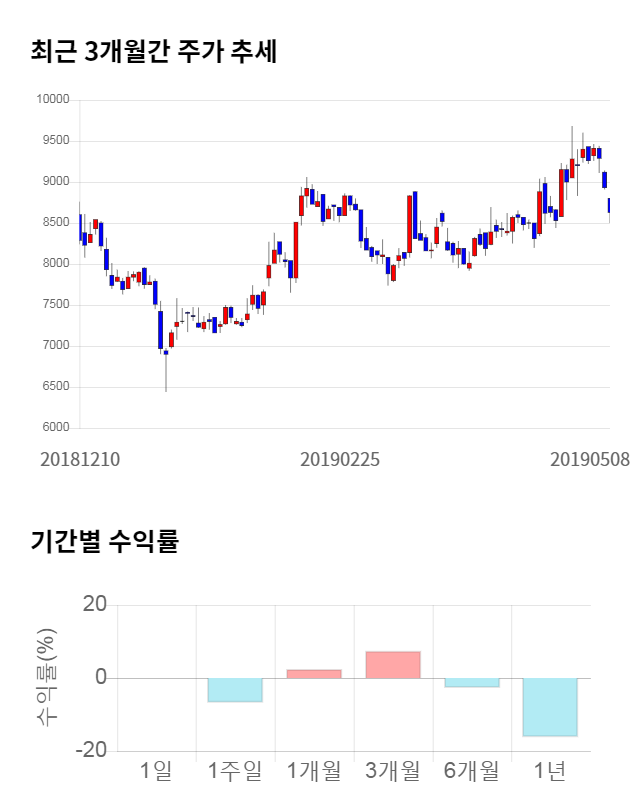
Task: Select the 20181210 date label
Action: (x=80, y=460)
